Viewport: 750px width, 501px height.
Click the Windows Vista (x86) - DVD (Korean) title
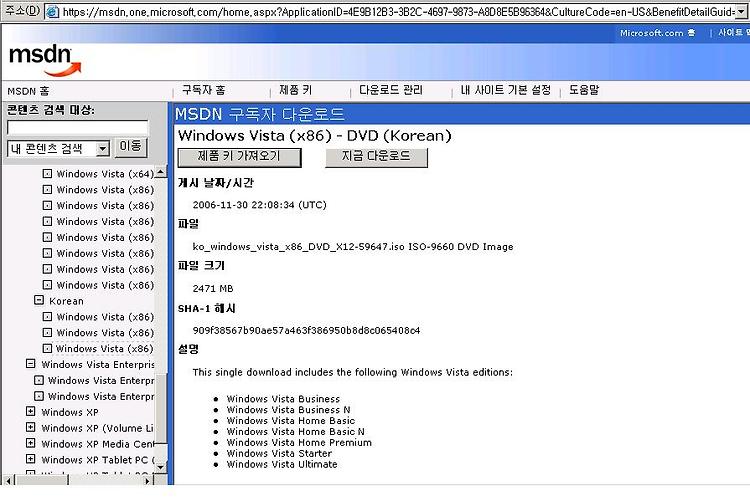[x=314, y=136]
